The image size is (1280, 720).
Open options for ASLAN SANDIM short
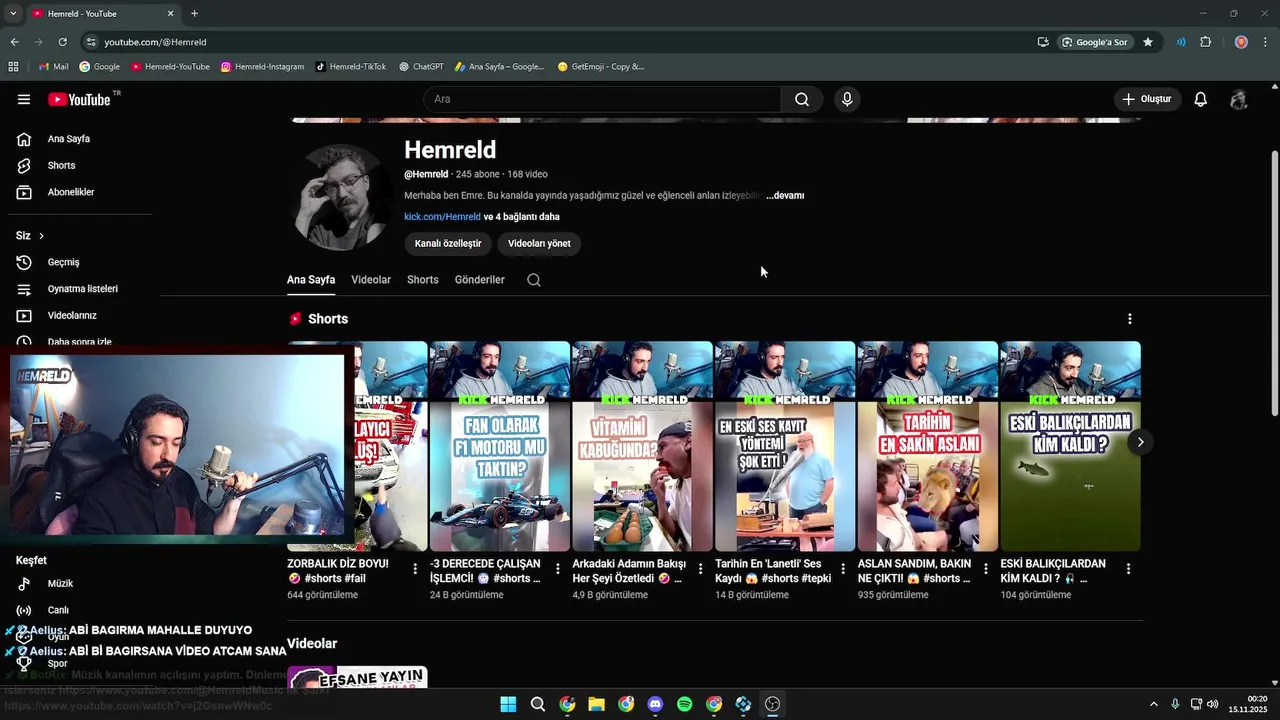(986, 568)
